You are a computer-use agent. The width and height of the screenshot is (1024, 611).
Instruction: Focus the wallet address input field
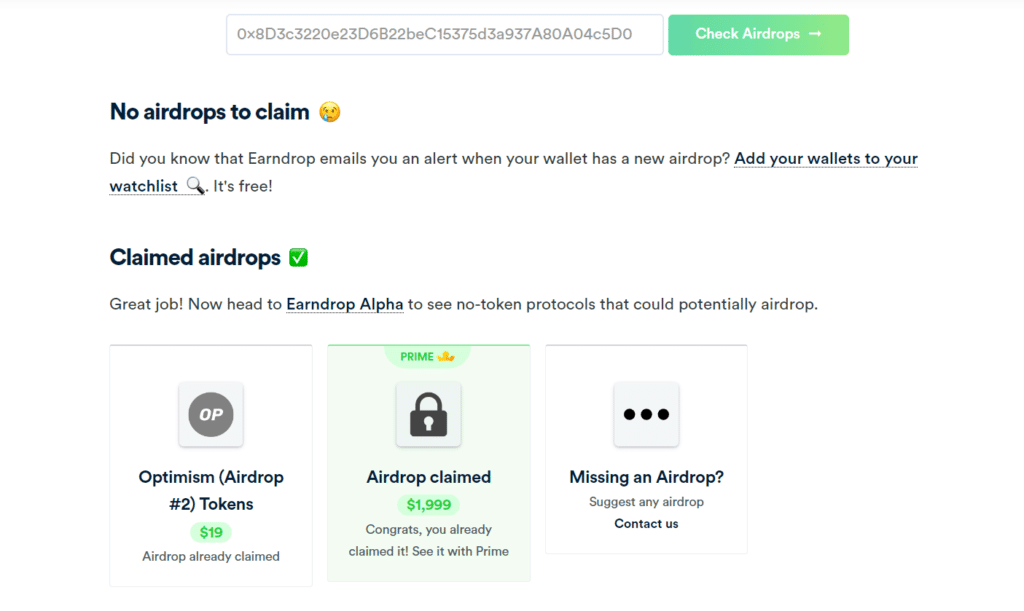coord(445,35)
